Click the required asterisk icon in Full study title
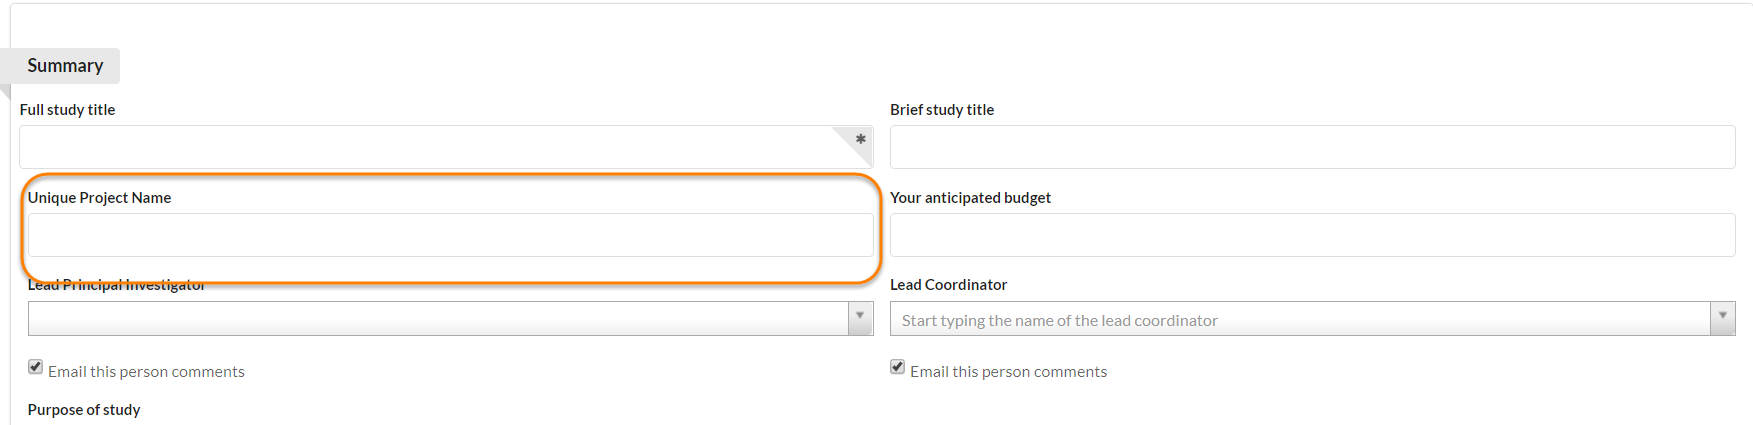Screen dimensions: 1753x425 [860, 140]
